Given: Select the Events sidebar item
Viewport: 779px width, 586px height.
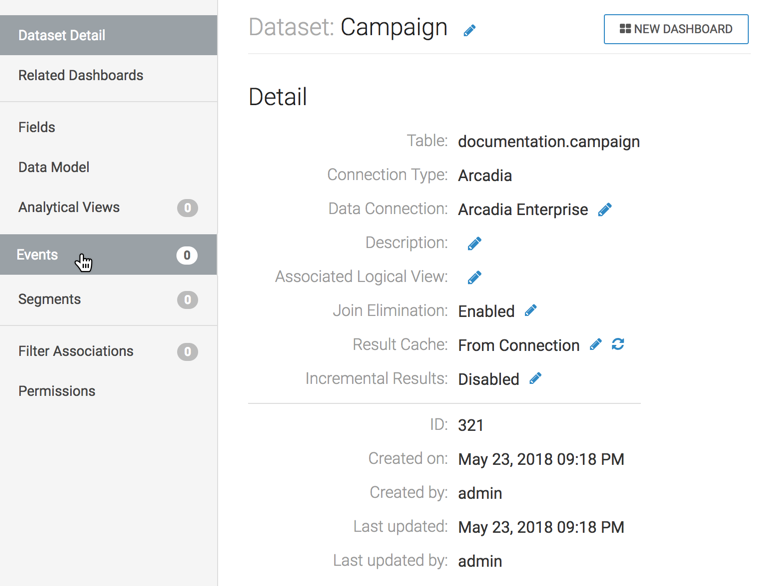Looking at the screenshot, I should (x=37, y=255).
